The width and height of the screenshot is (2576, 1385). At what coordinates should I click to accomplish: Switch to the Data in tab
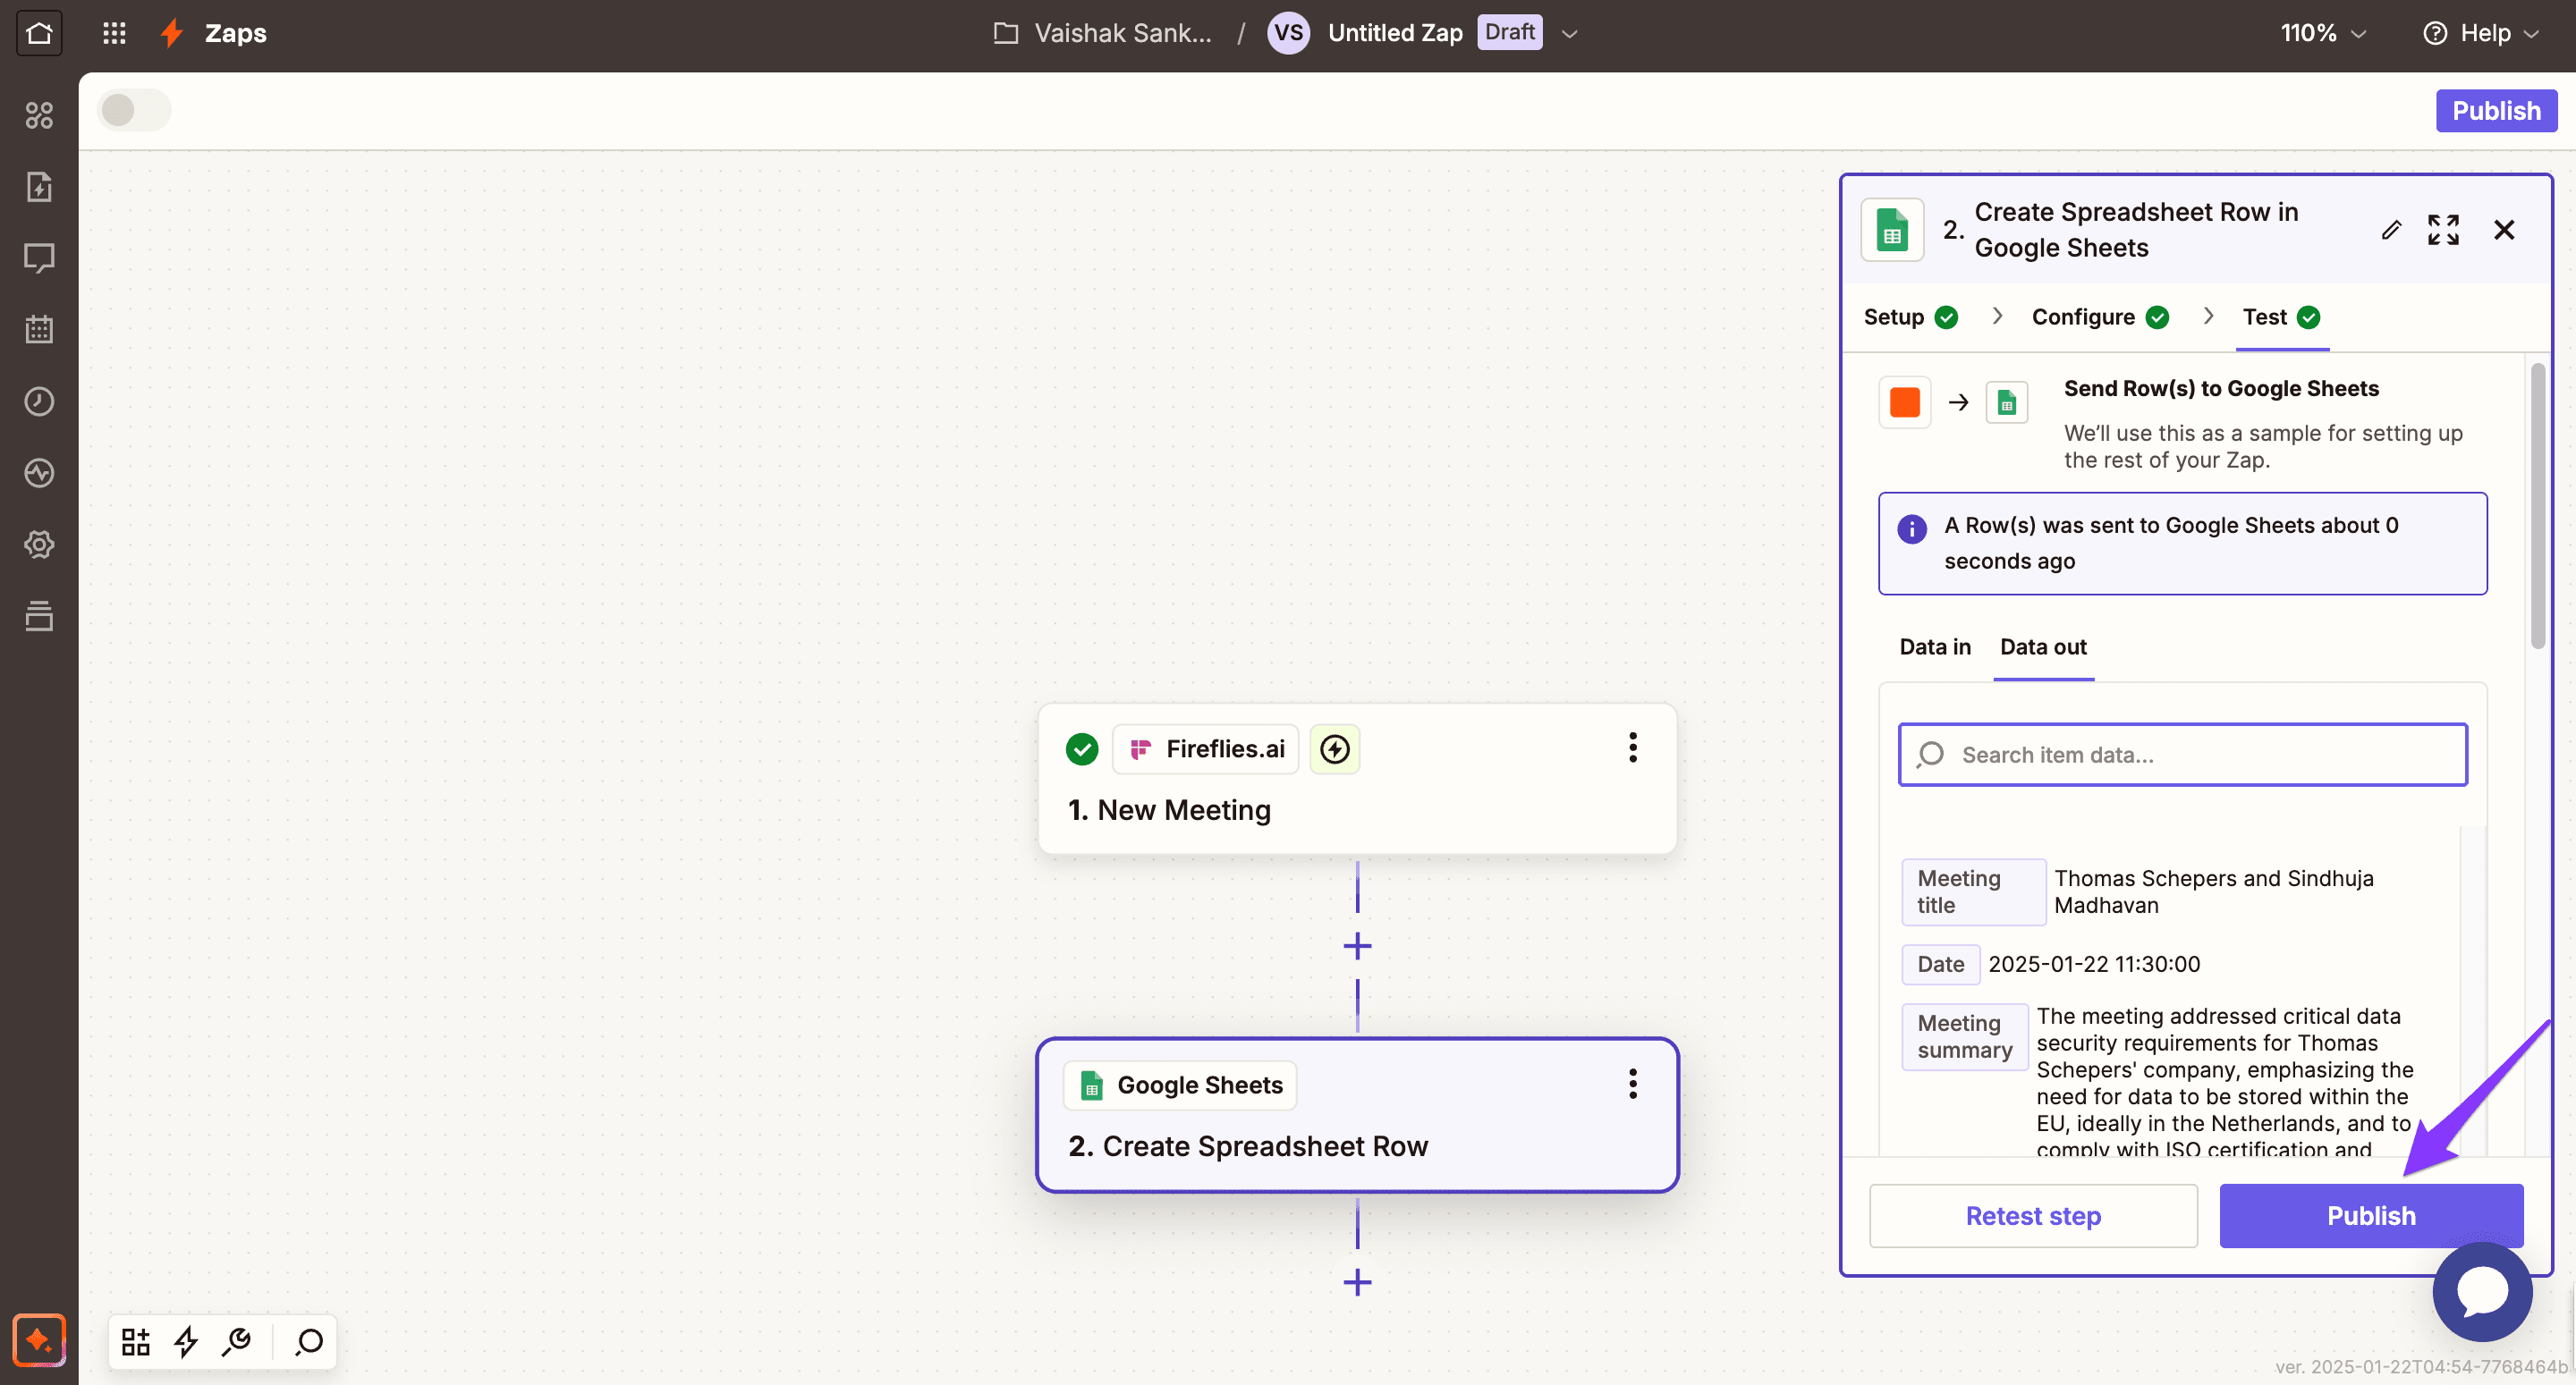(1934, 647)
